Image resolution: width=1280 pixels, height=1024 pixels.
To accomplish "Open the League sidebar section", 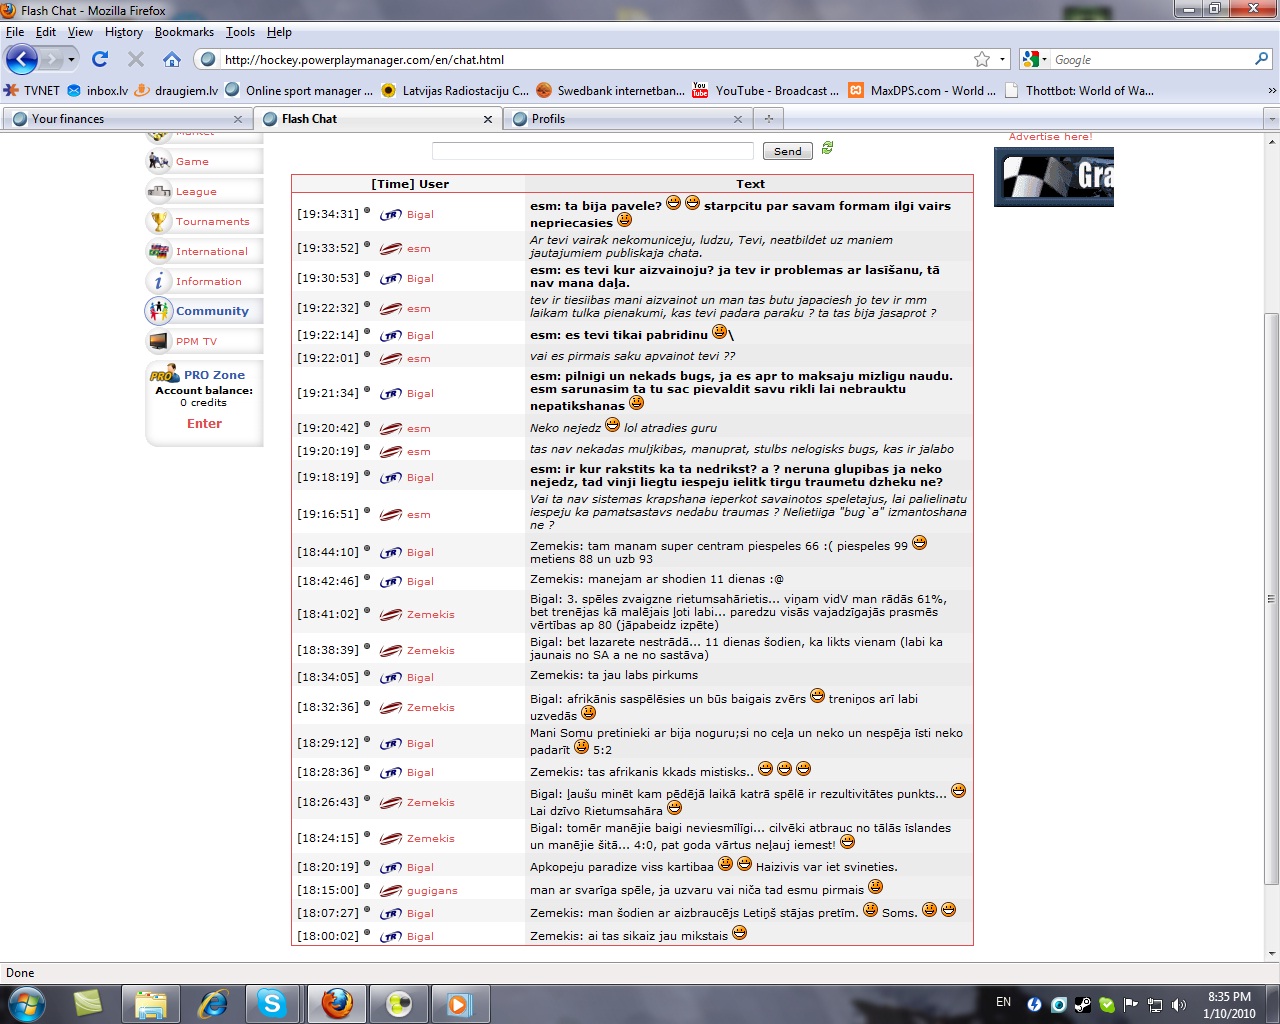I will tap(204, 191).
